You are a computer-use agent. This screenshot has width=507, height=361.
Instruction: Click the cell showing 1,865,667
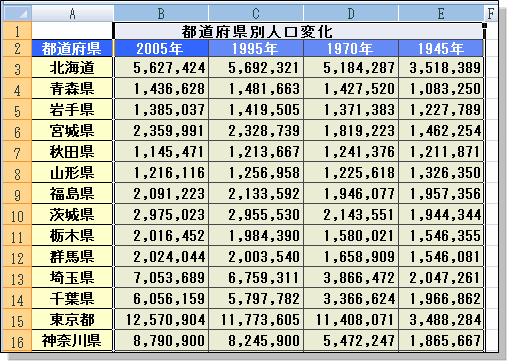441,341
